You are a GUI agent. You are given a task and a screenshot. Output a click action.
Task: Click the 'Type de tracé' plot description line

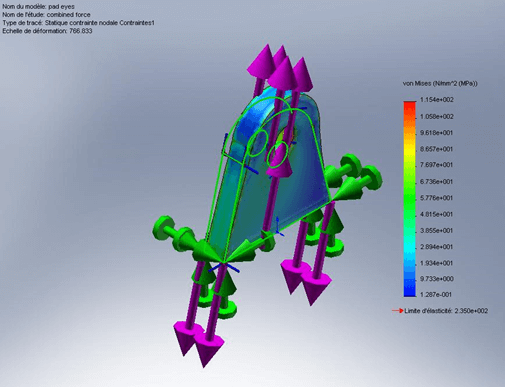[x=78, y=23]
